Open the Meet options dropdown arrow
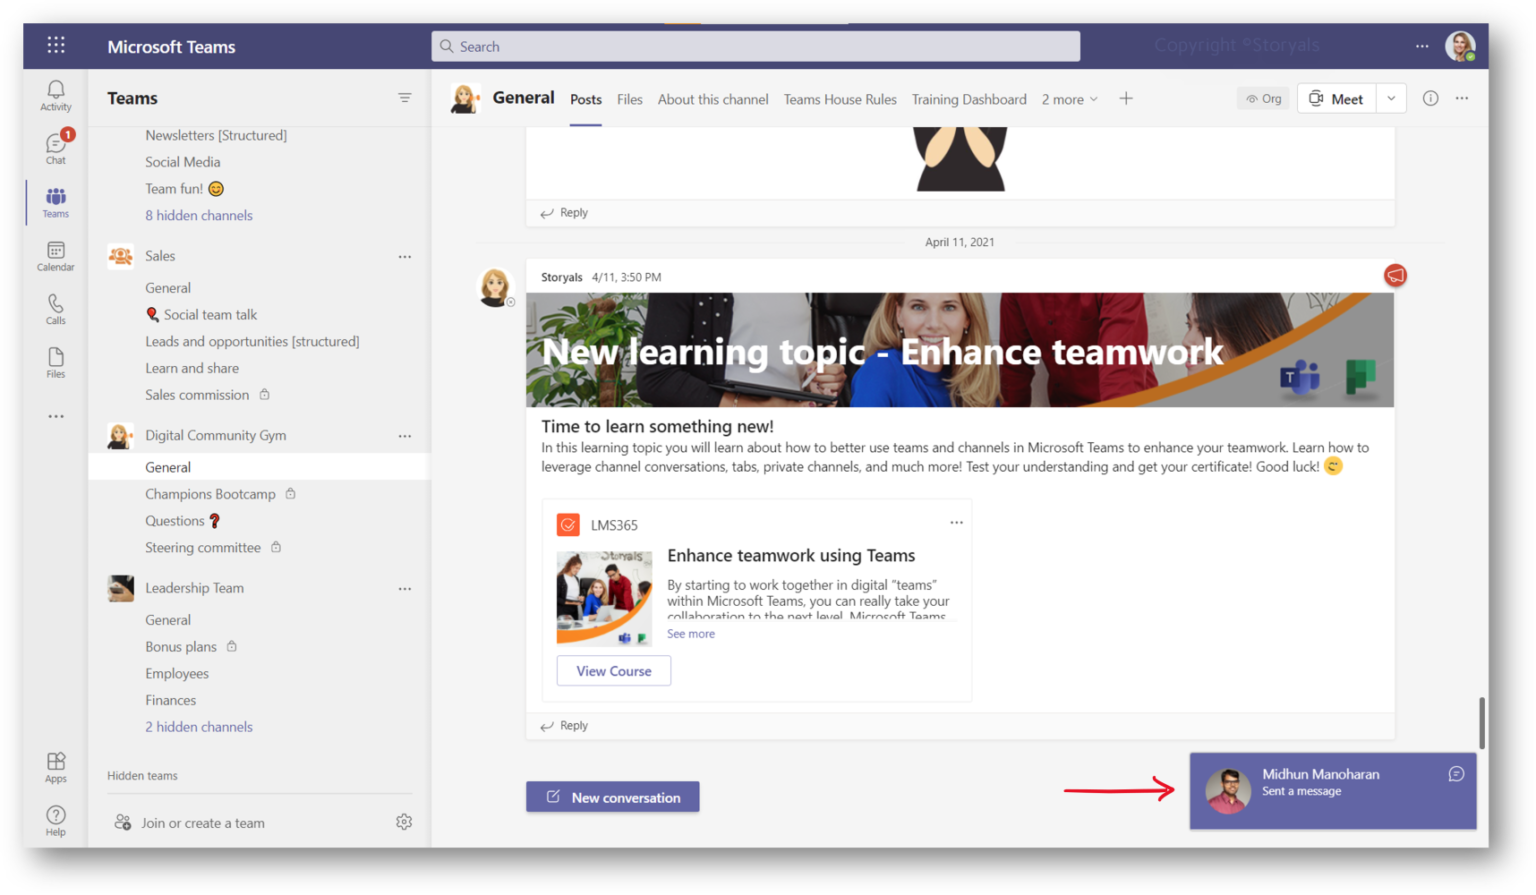The height and width of the screenshot is (895, 1536). point(1390,98)
